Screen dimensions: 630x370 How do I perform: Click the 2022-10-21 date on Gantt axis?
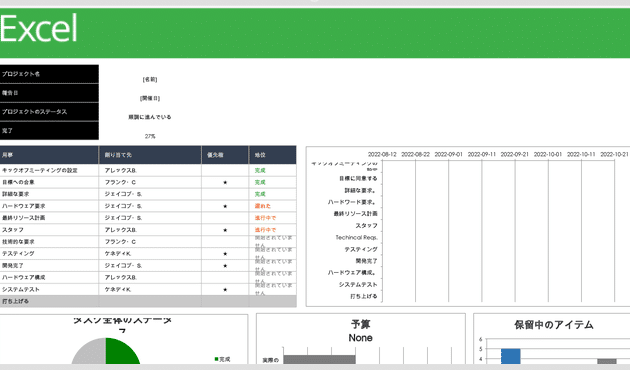tap(614, 154)
